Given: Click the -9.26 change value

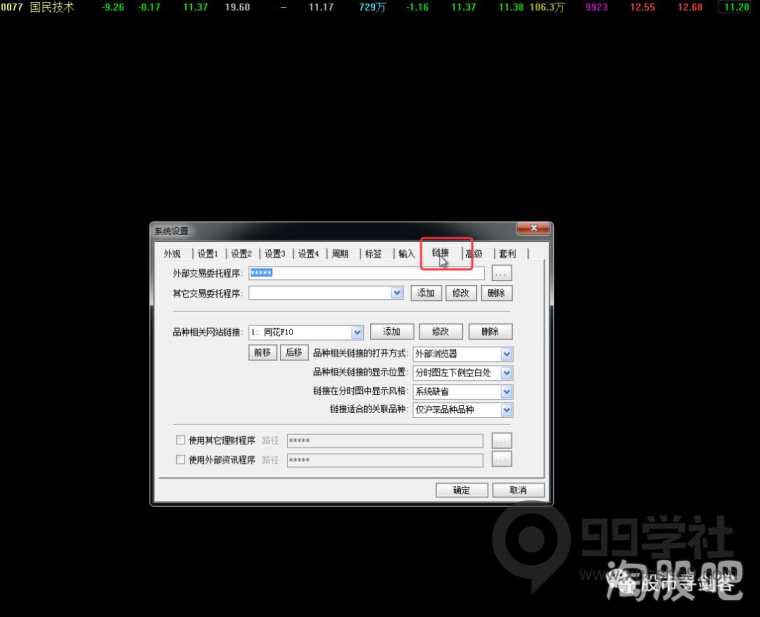Looking at the screenshot, I should (112, 7).
